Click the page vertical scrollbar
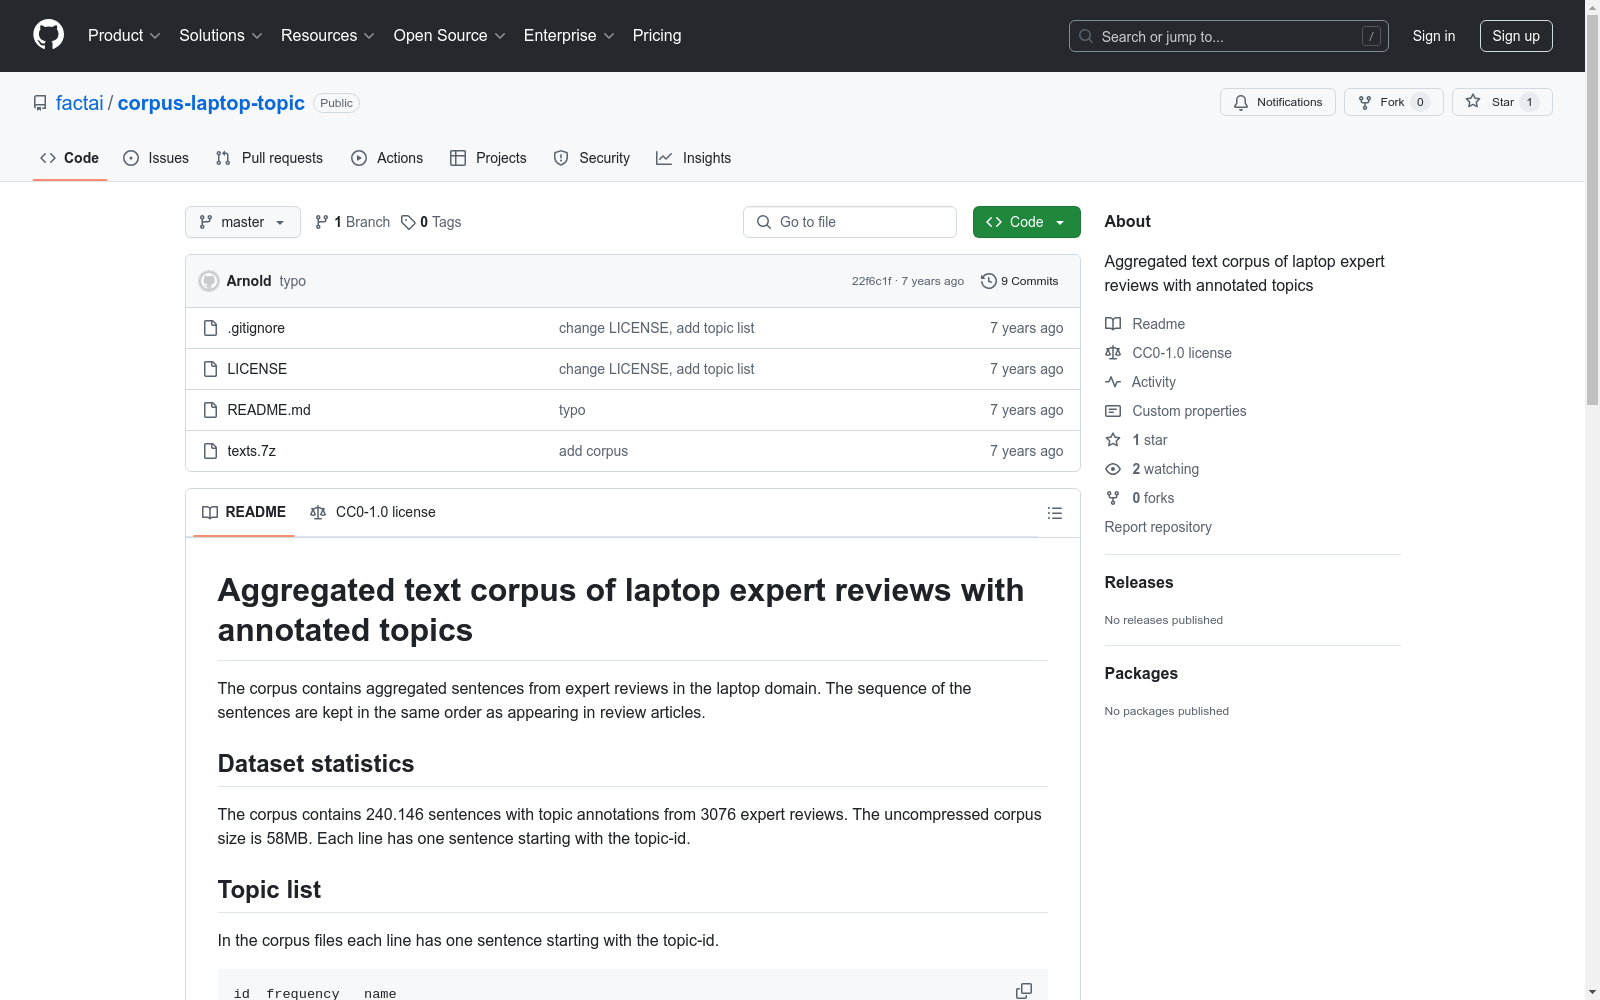This screenshot has width=1600, height=1000. tap(1592, 210)
